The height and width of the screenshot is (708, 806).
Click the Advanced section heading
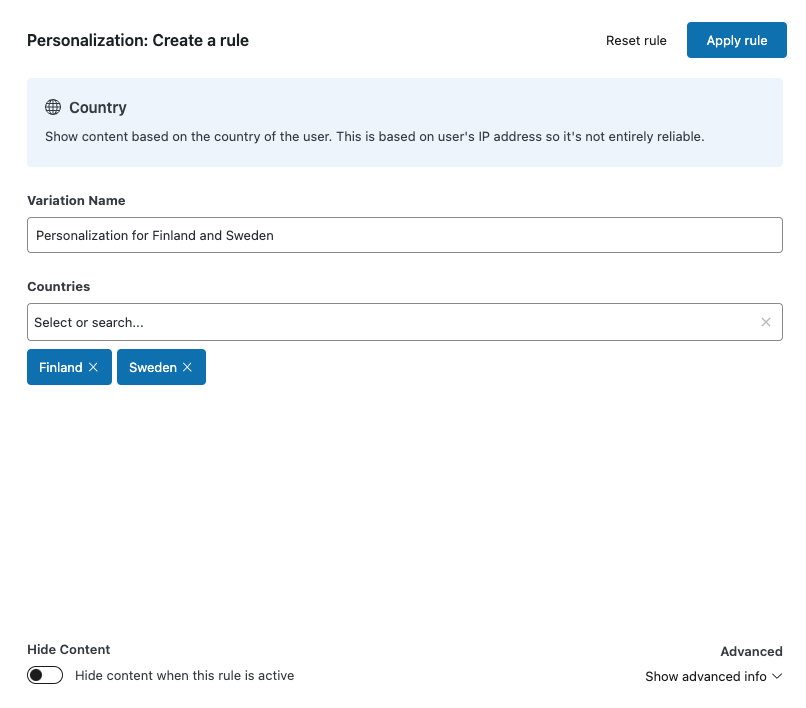coord(751,651)
